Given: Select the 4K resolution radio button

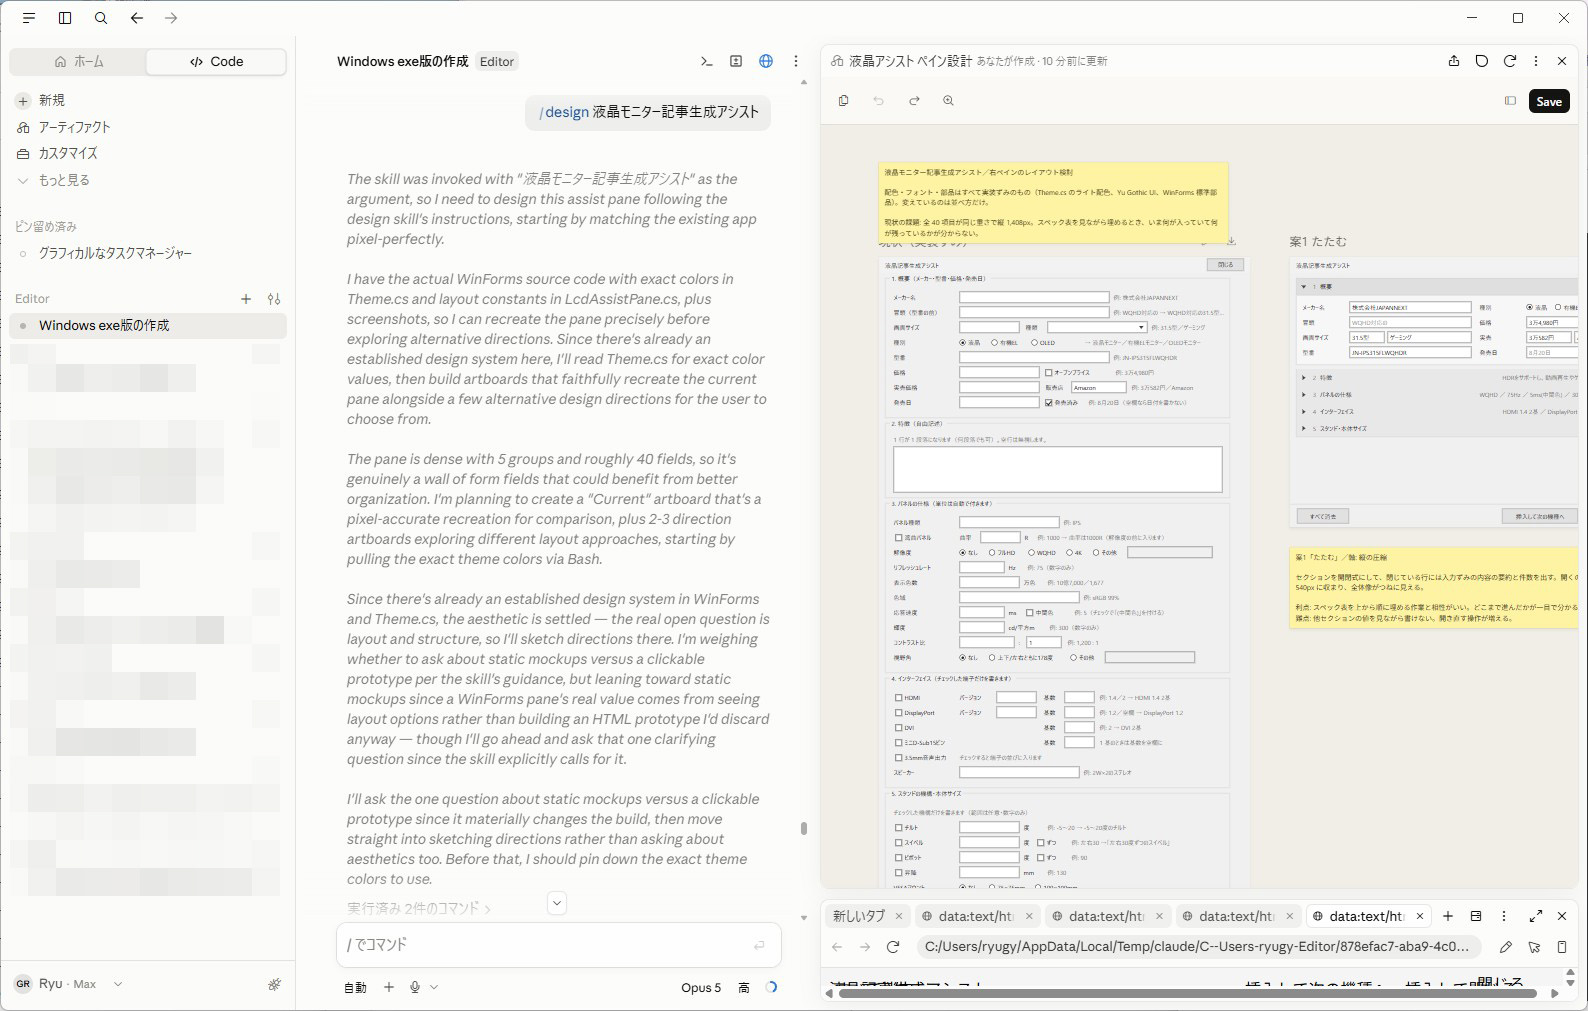Looking at the screenshot, I should coord(1069,552).
